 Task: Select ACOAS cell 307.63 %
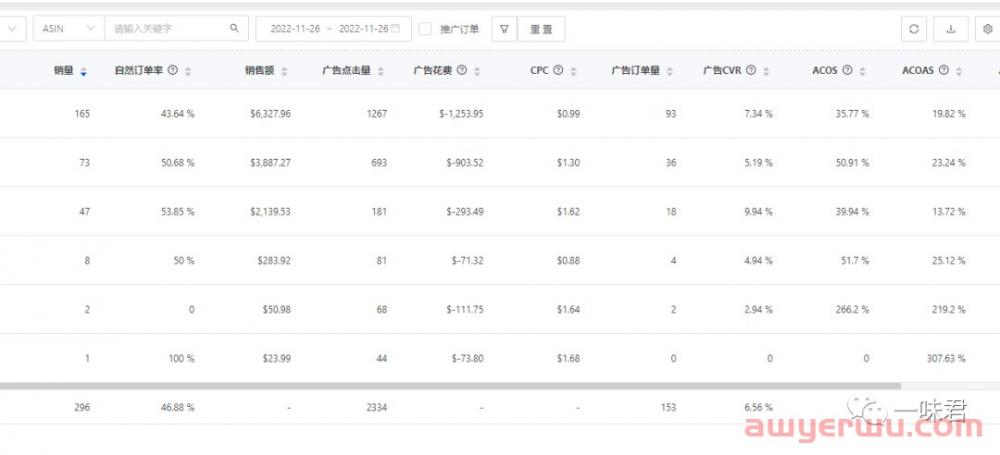(946, 359)
